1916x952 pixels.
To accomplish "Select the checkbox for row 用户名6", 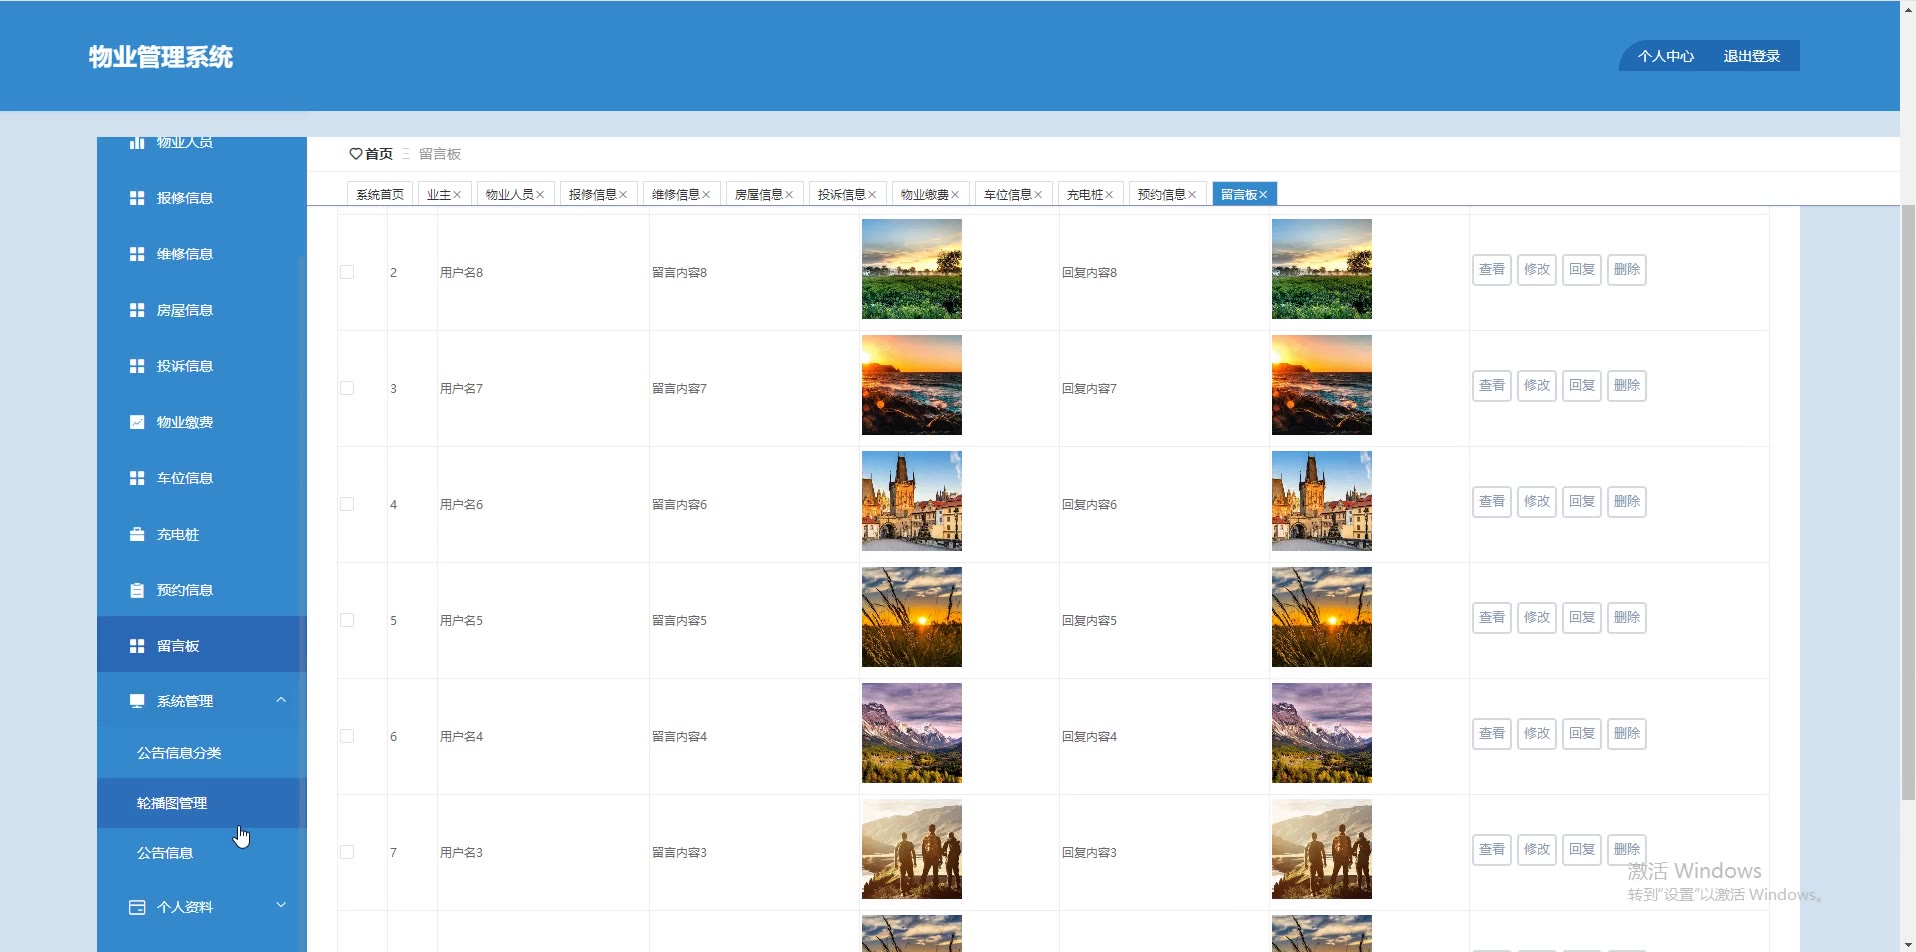I will click(347, 504).
